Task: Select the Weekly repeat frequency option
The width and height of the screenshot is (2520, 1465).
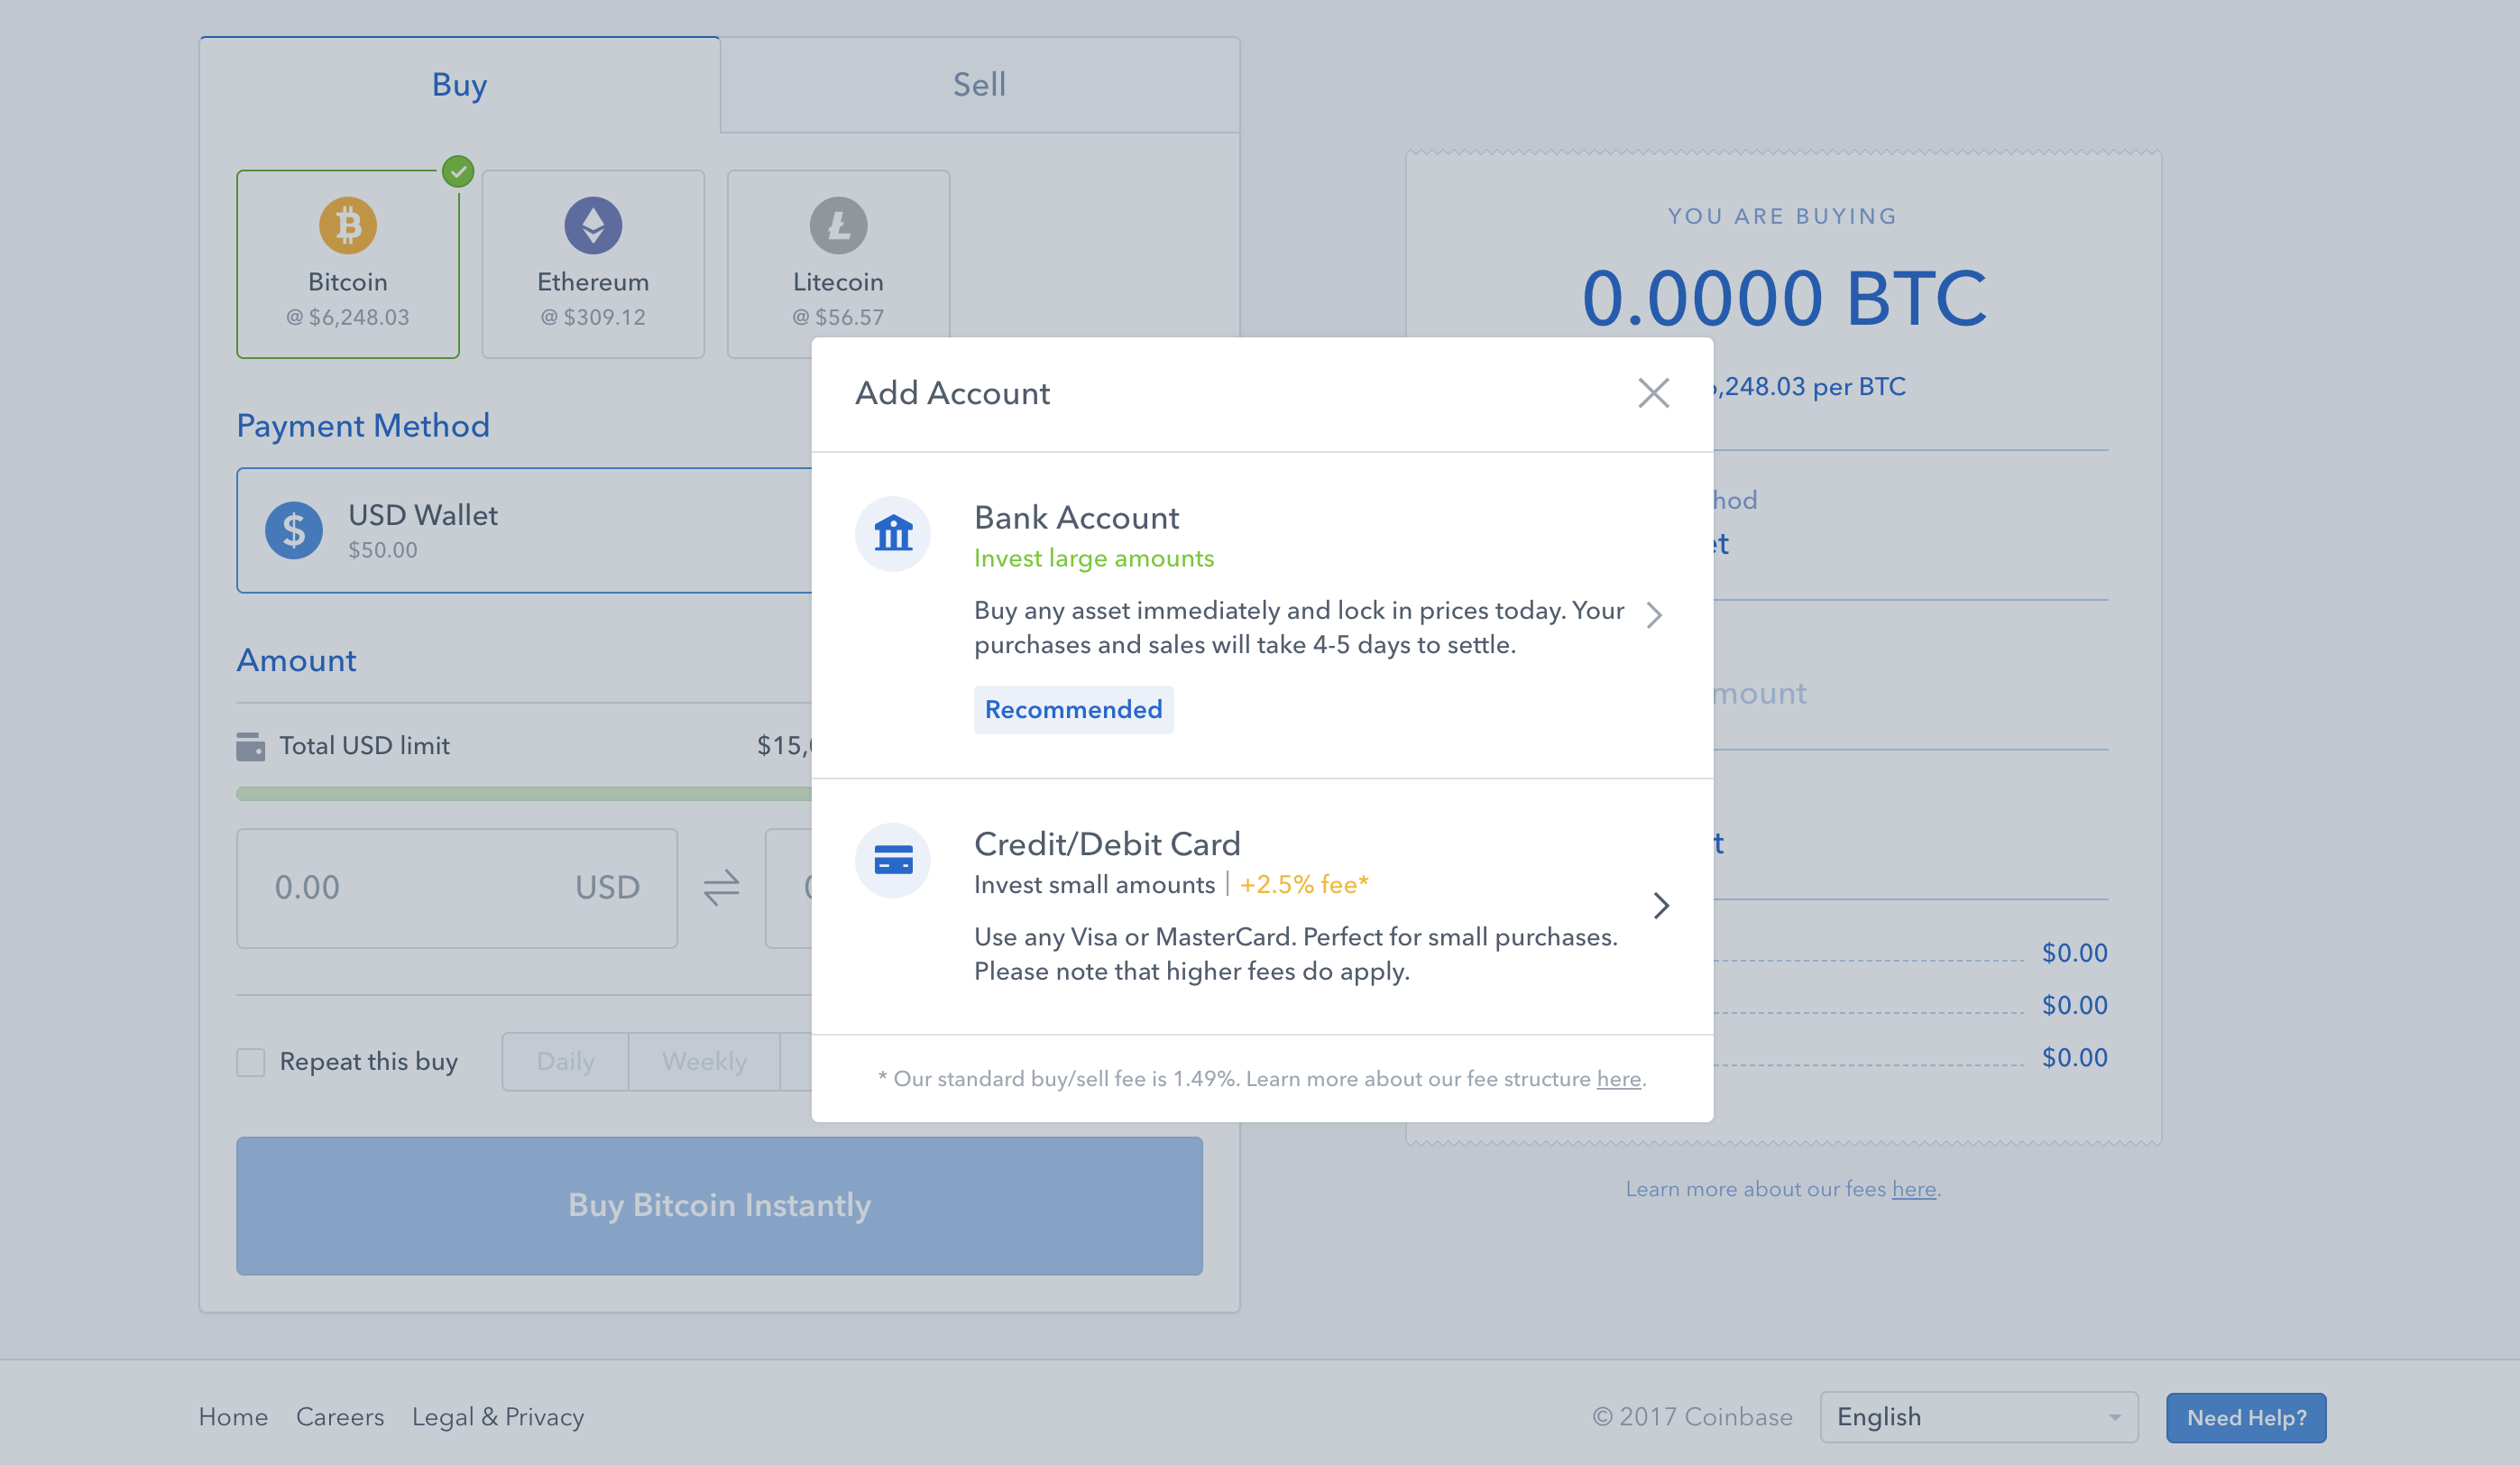Action: pos(706,1060)
